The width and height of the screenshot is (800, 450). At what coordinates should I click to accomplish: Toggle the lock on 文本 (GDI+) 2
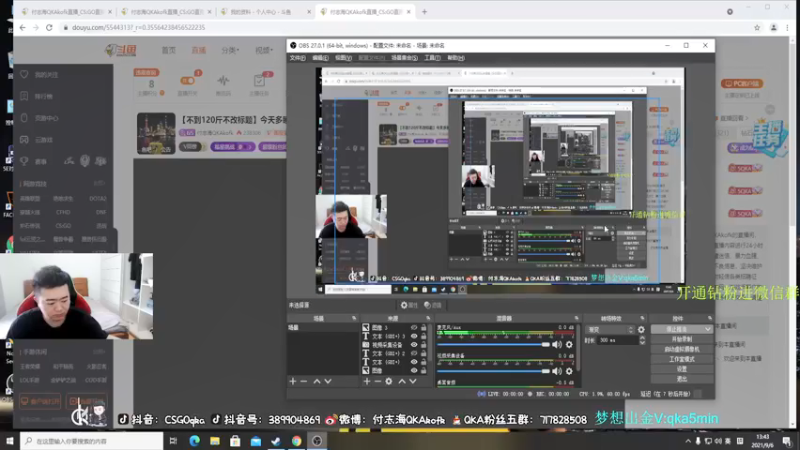click(x=423, y=353)
